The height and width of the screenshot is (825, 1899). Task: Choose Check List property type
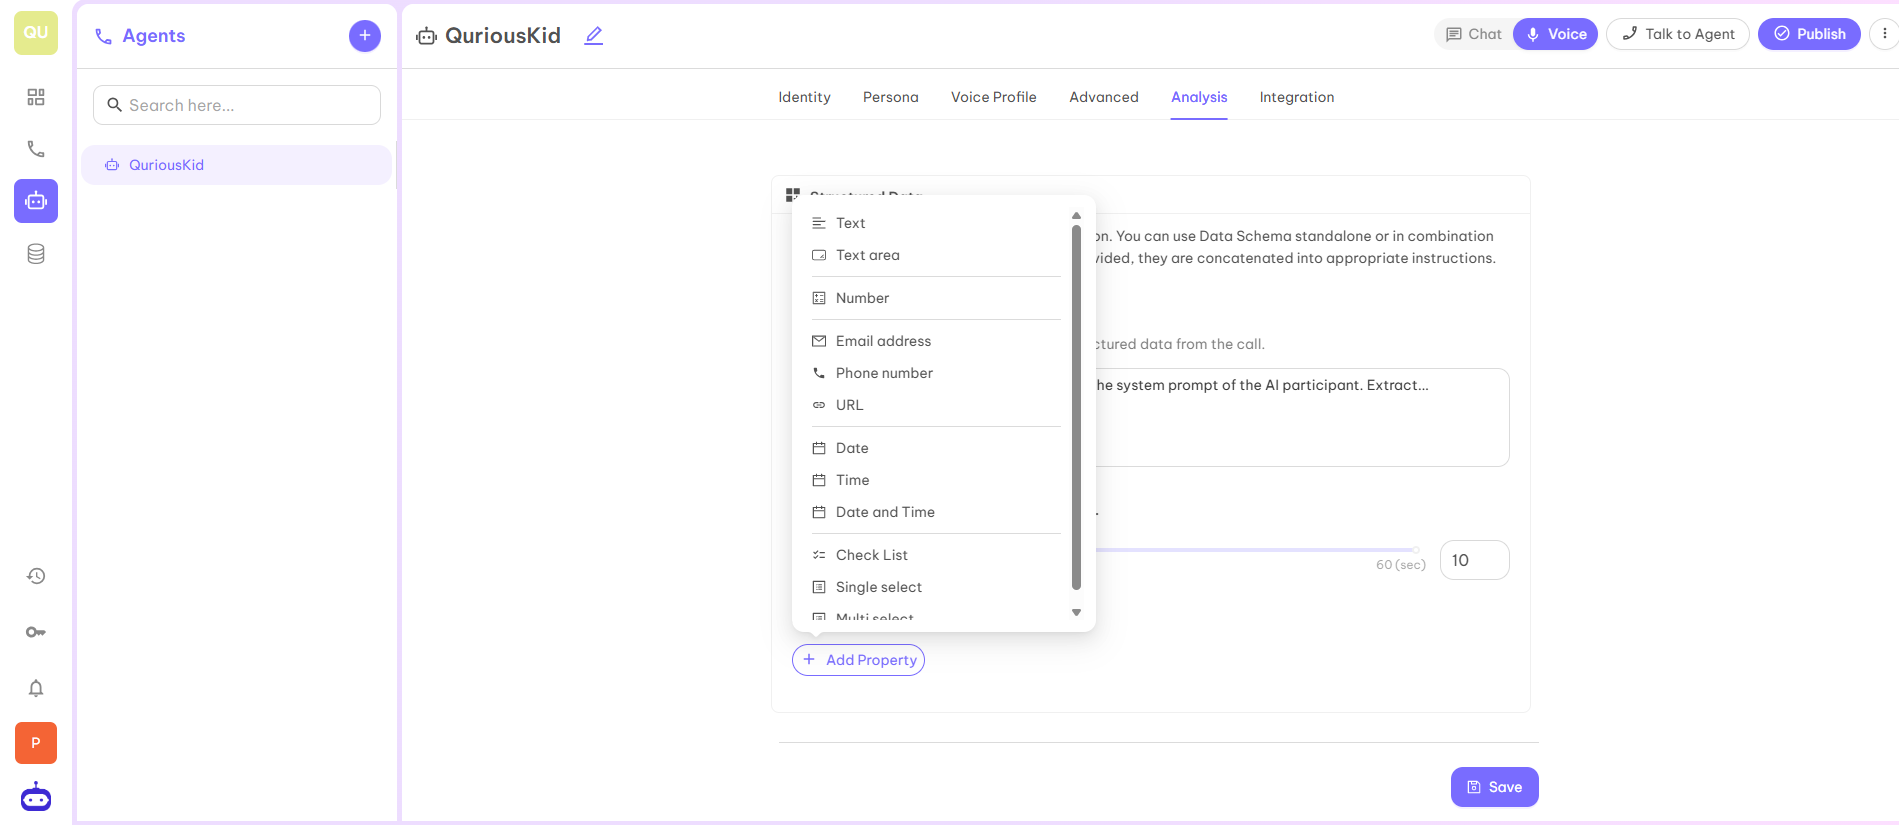(x=936, y=555)
